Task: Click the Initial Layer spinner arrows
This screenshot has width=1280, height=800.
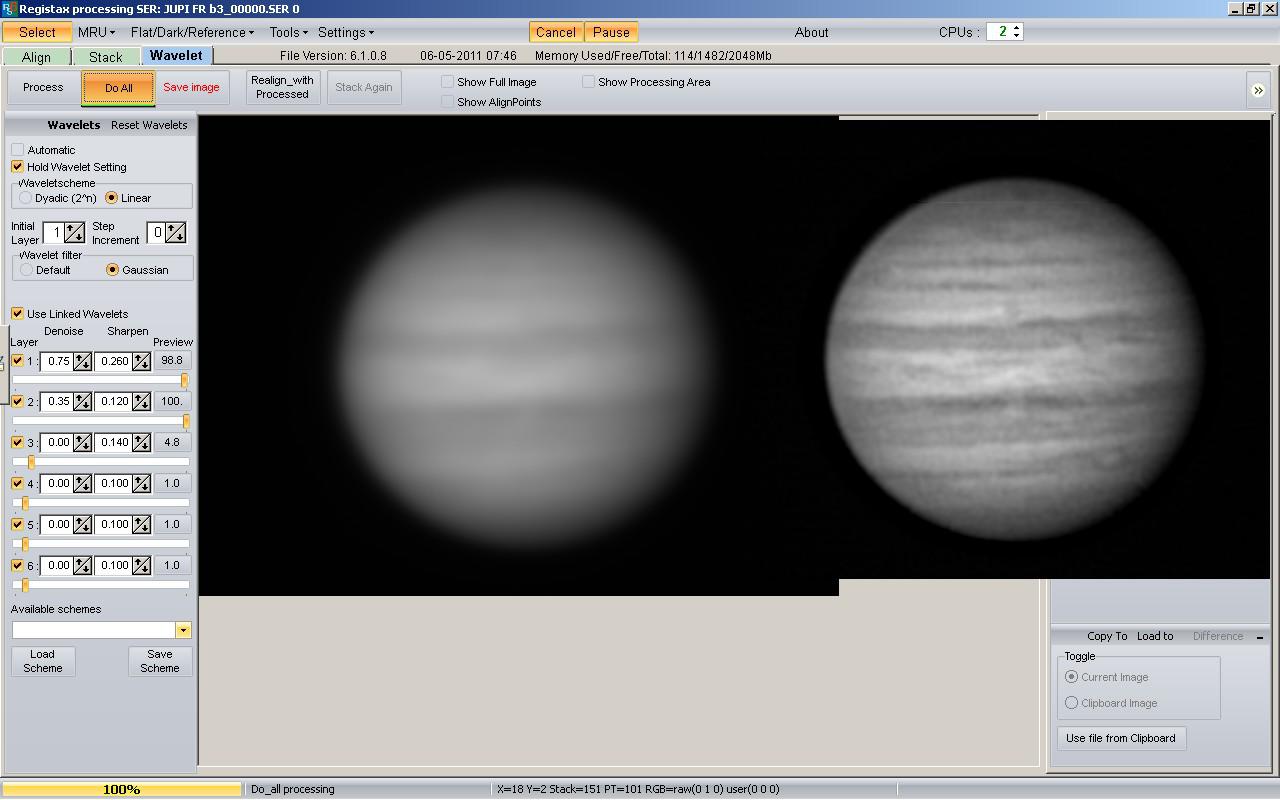Action: pyautogui.click(x=75, y=233)
